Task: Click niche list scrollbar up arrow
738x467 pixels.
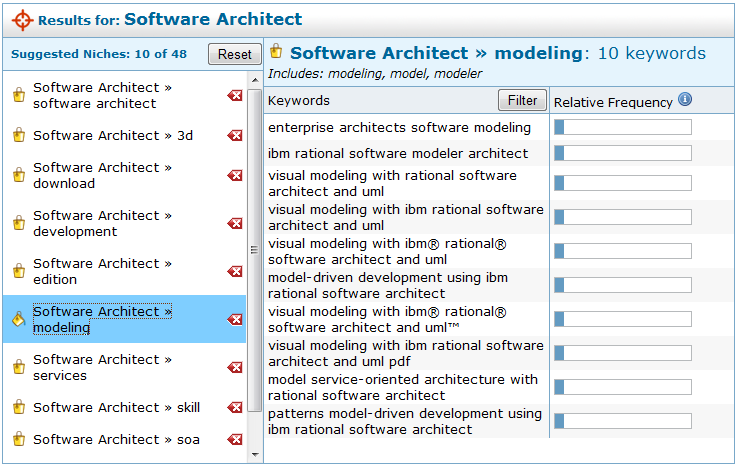Action: (x=255, y=81)
